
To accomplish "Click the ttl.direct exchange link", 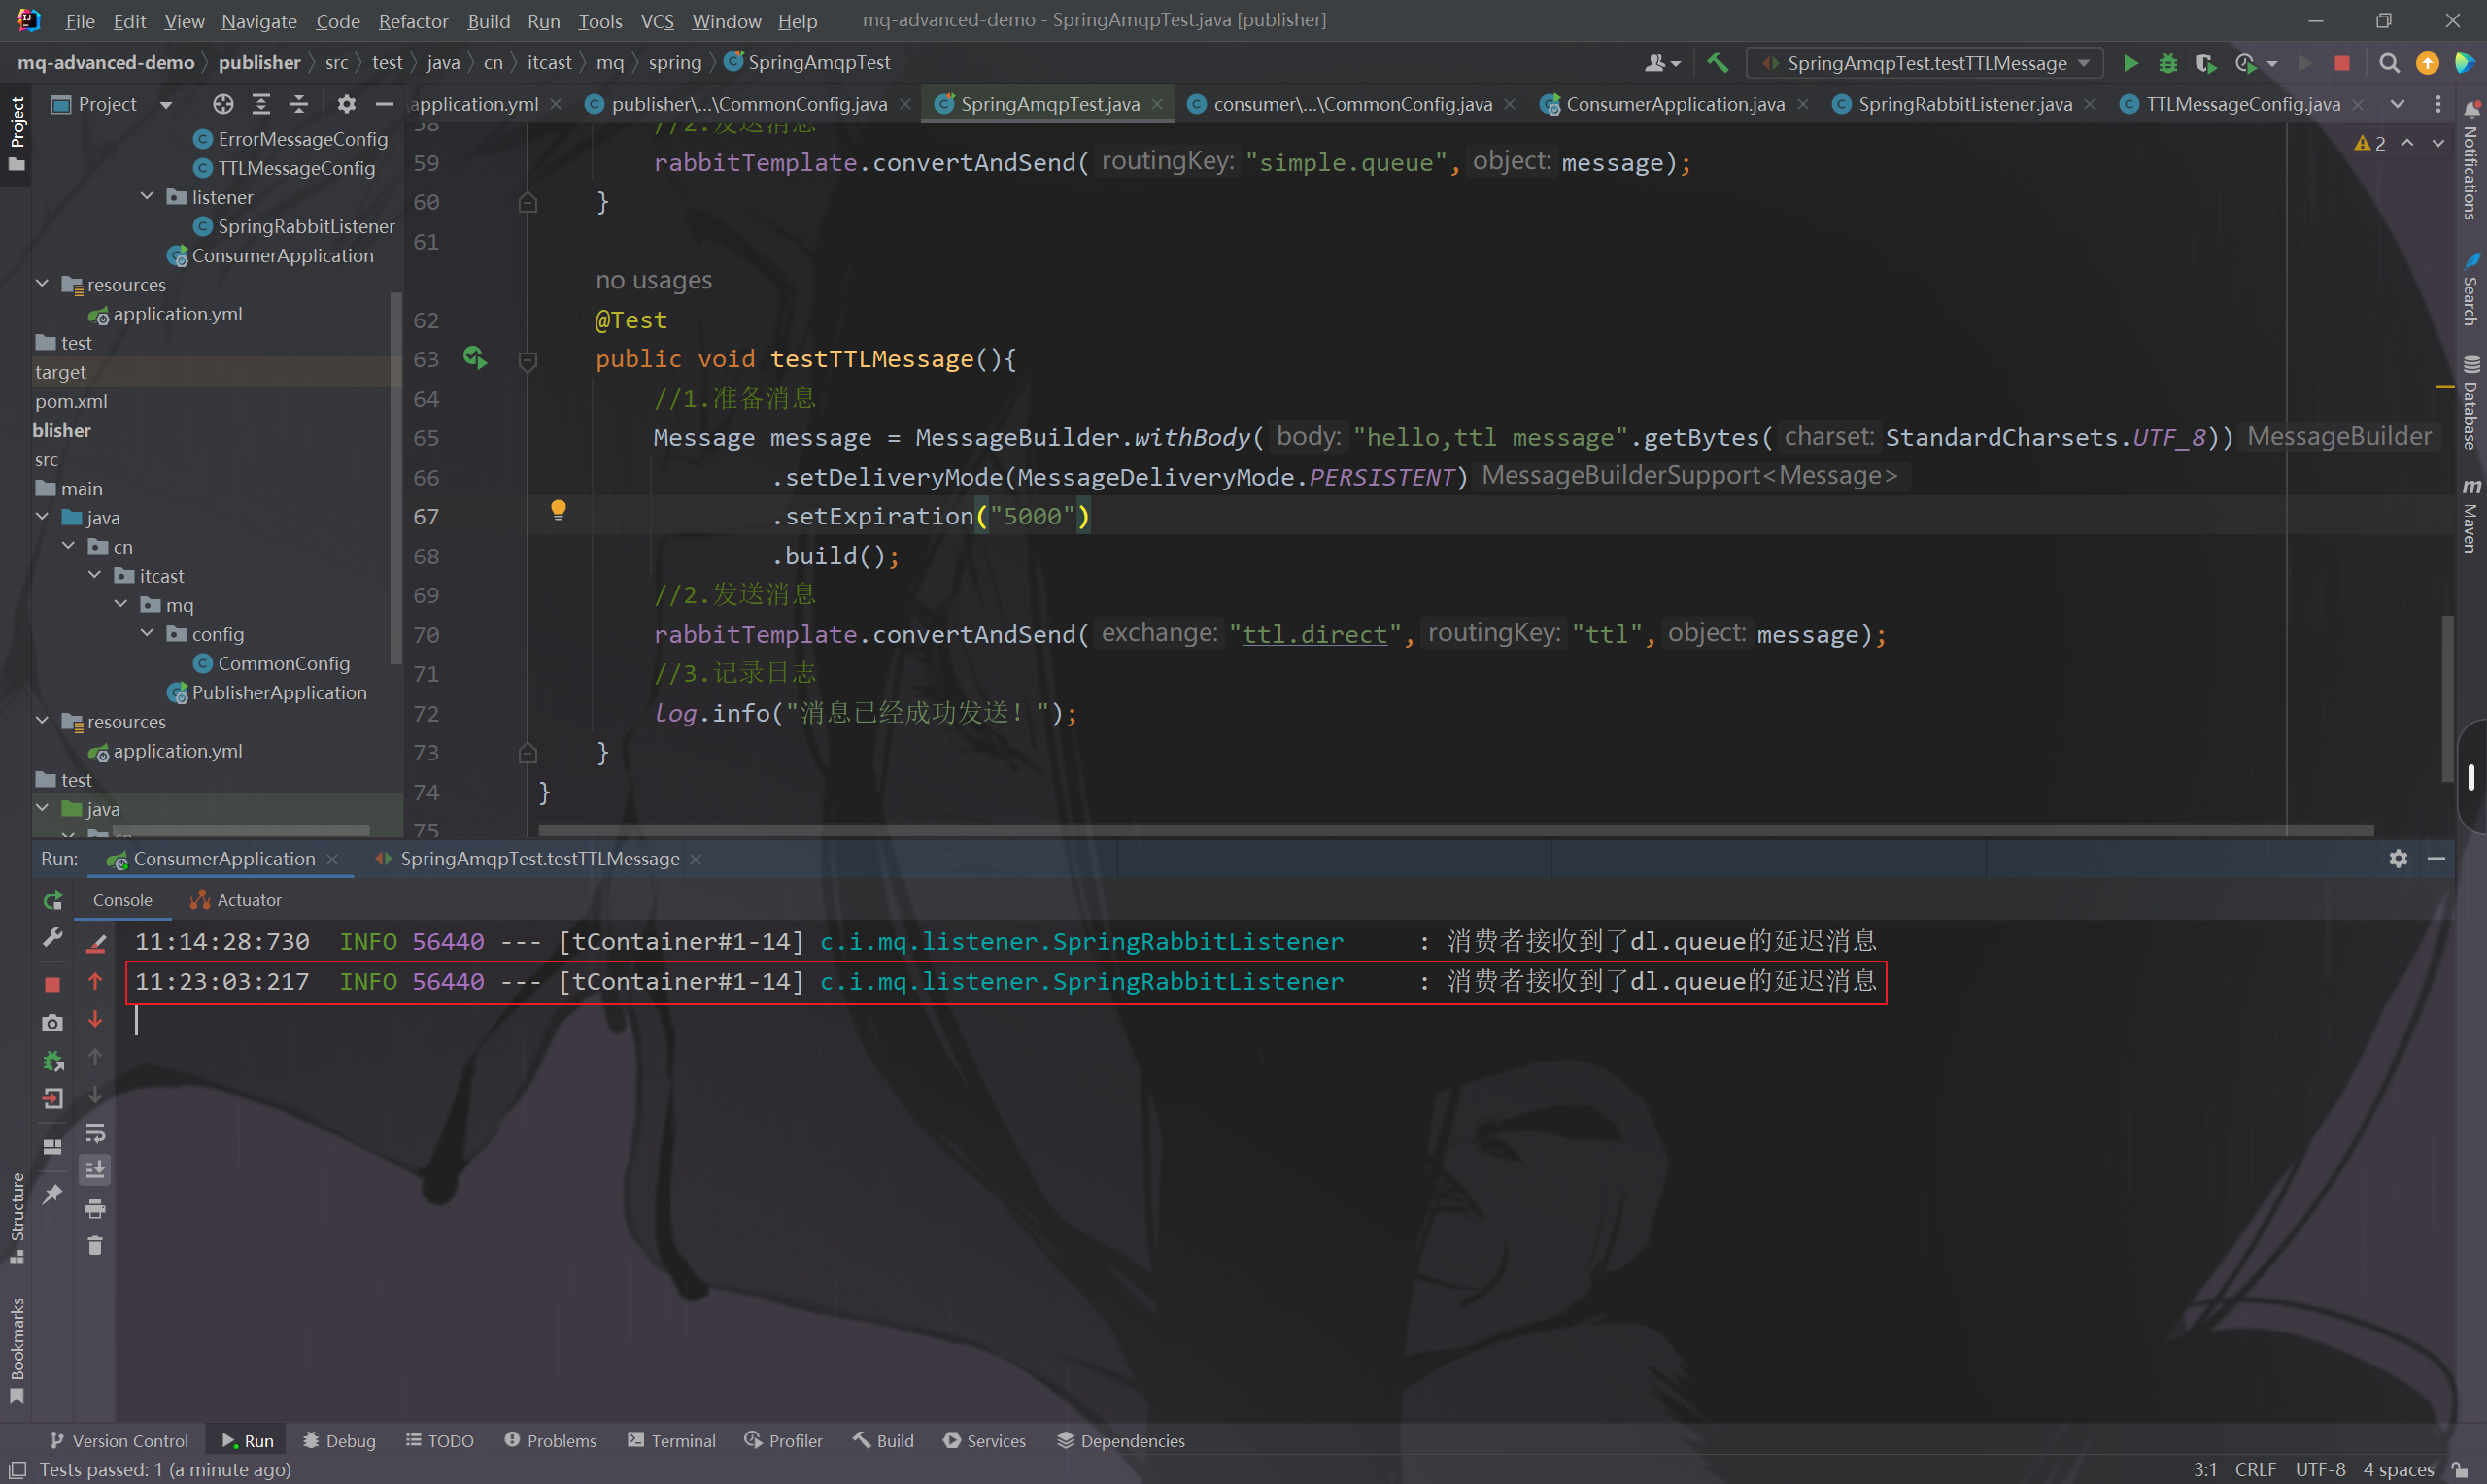I will pos(1314,634).
